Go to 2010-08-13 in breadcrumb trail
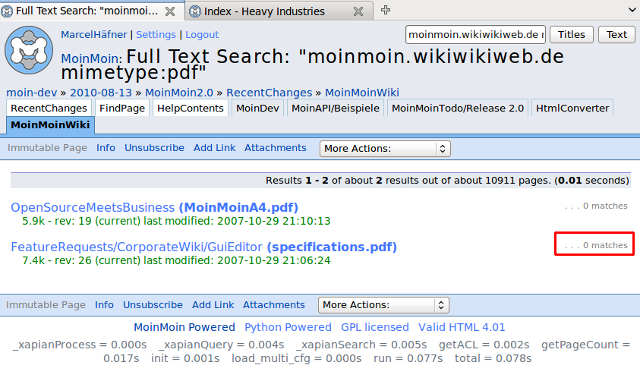The image size is (640, 381). [x=101, y=93]
